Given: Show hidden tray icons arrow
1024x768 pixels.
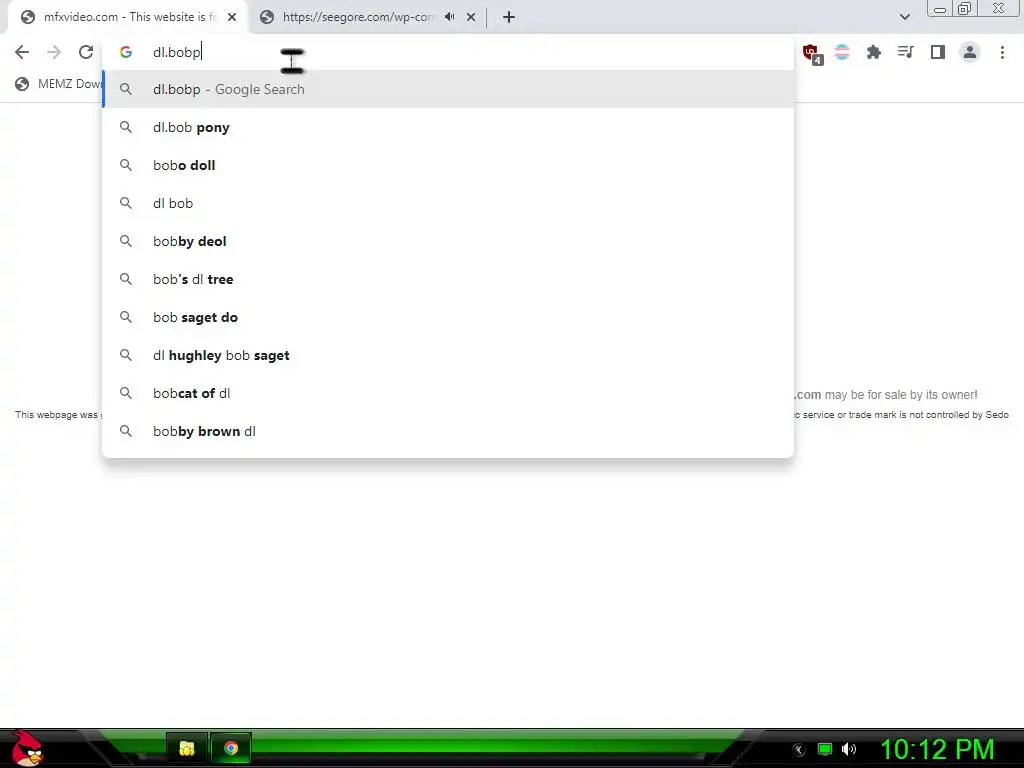Looking at the screenshot, I should (799, 749).
